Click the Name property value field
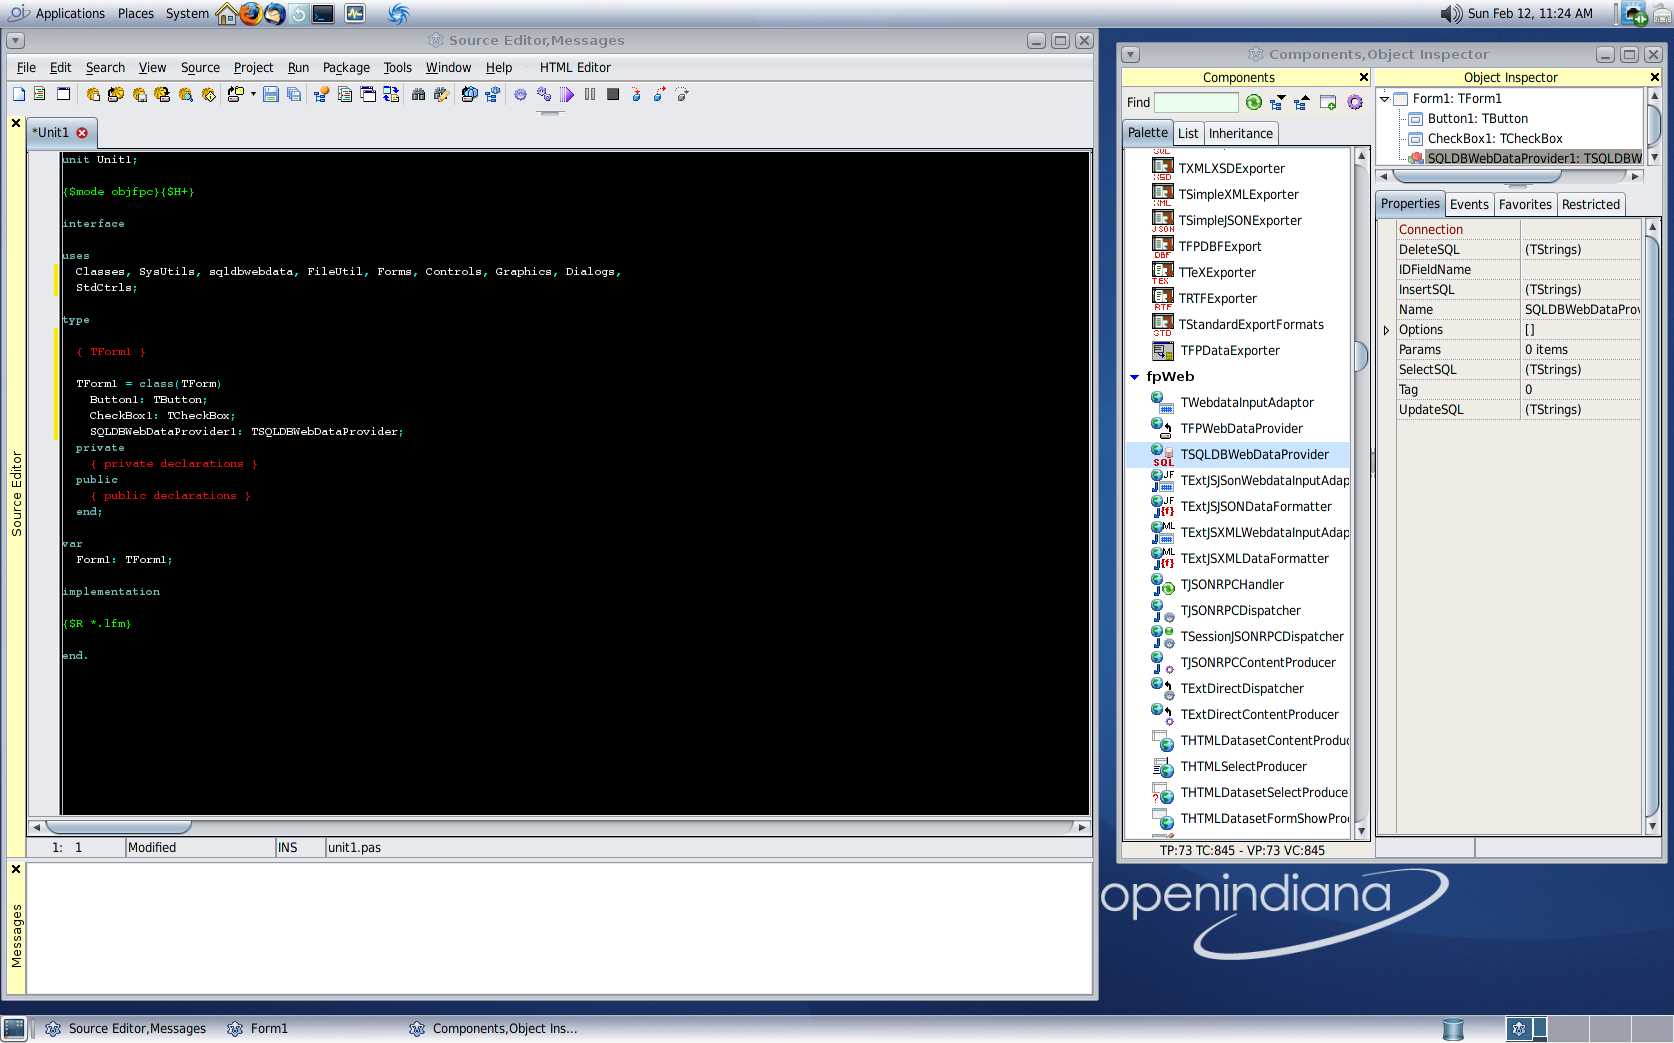Image resolution: width=1674 pixels, height=1043 pixels. pos(1581,310)
